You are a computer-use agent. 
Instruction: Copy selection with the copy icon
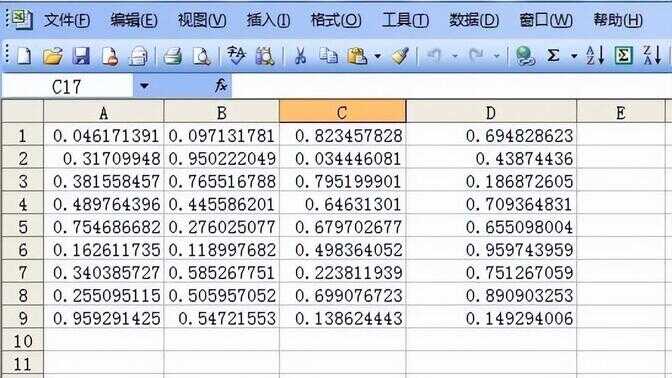coord(329,56)
